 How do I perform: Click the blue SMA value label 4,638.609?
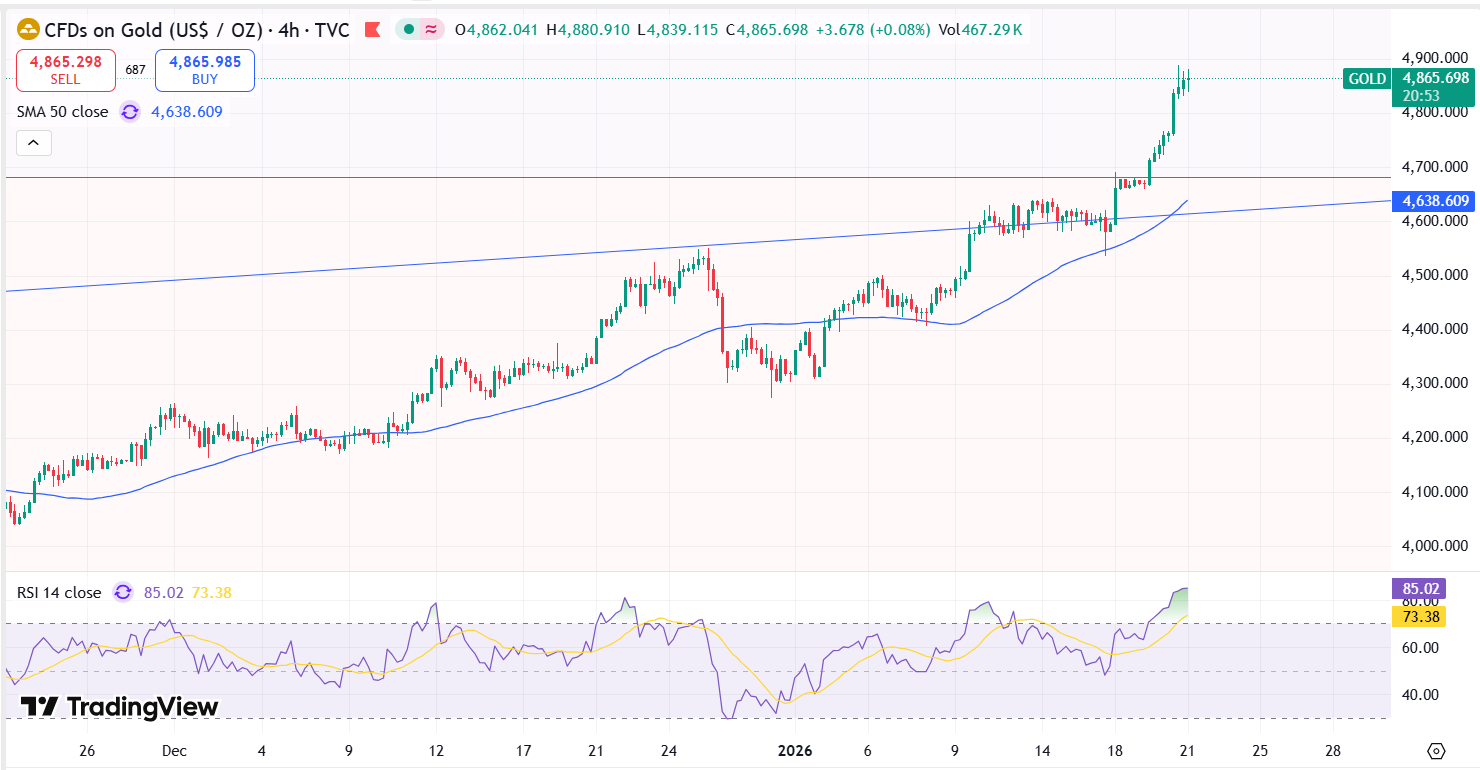(x=1432, y=201)
